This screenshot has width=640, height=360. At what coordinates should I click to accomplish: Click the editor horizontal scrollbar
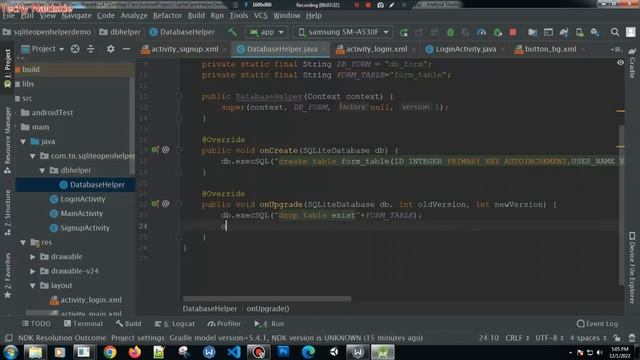coord(267,299)
